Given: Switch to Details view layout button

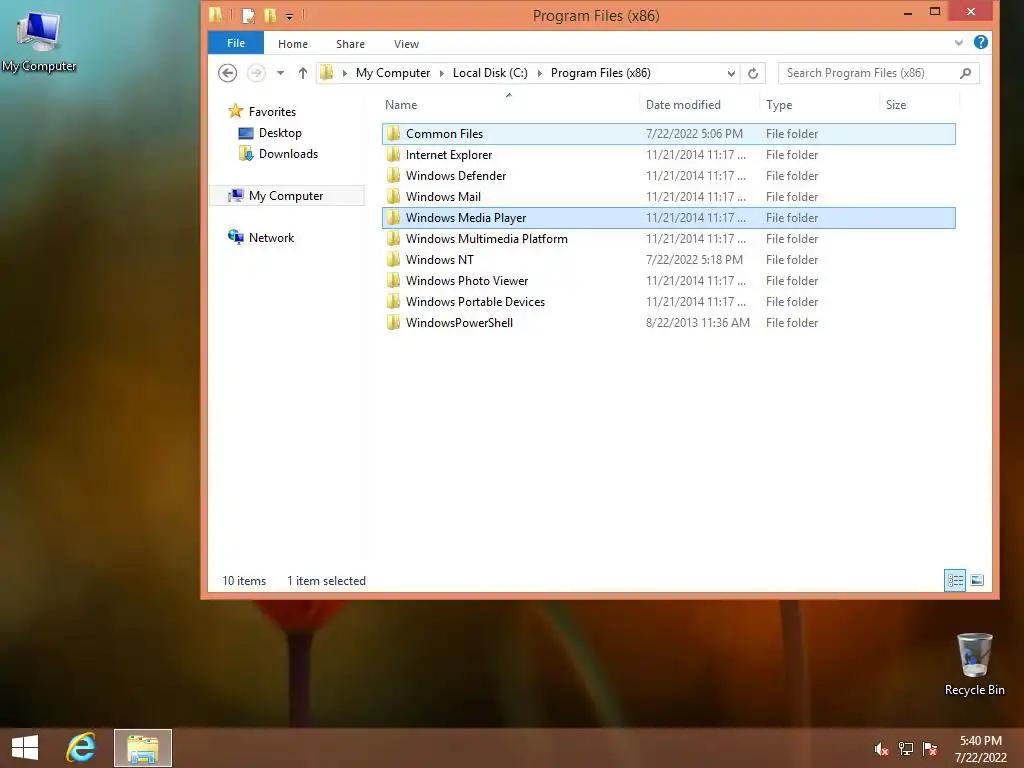Looking at the screenshot, I should (955, 580).
